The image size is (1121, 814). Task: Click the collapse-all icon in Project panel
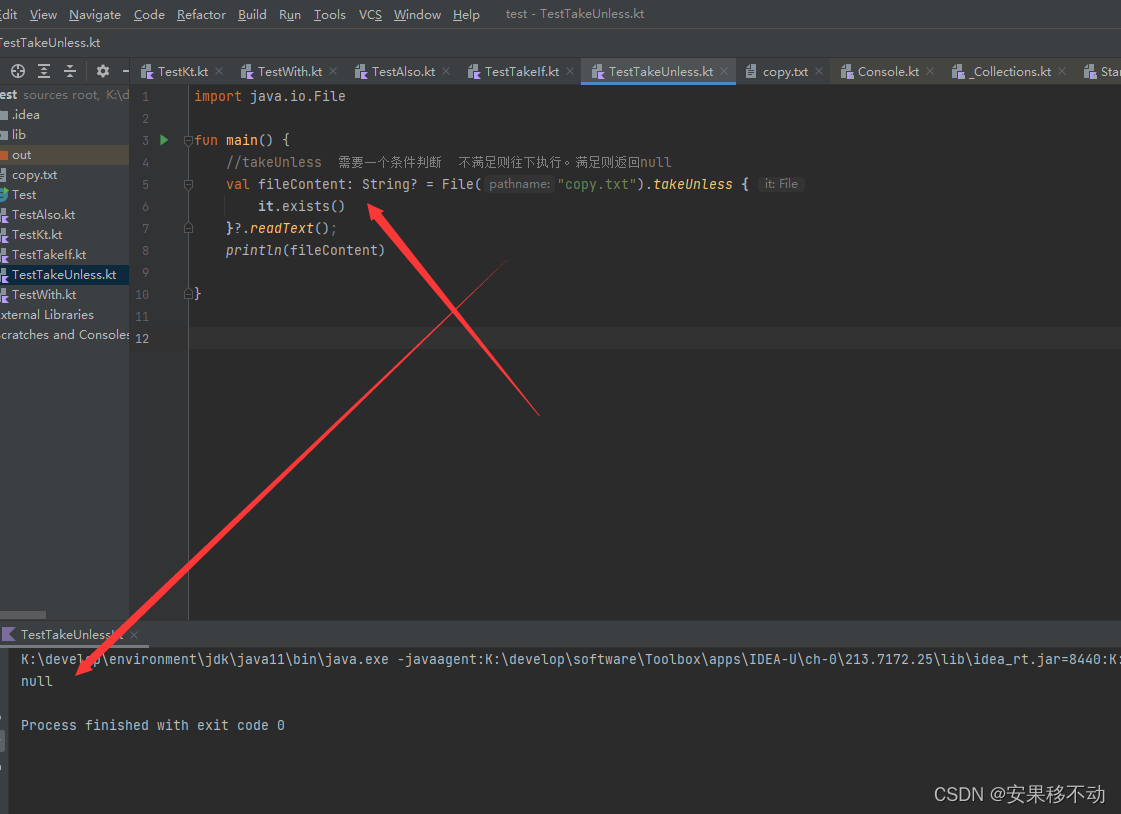(68, 71)
